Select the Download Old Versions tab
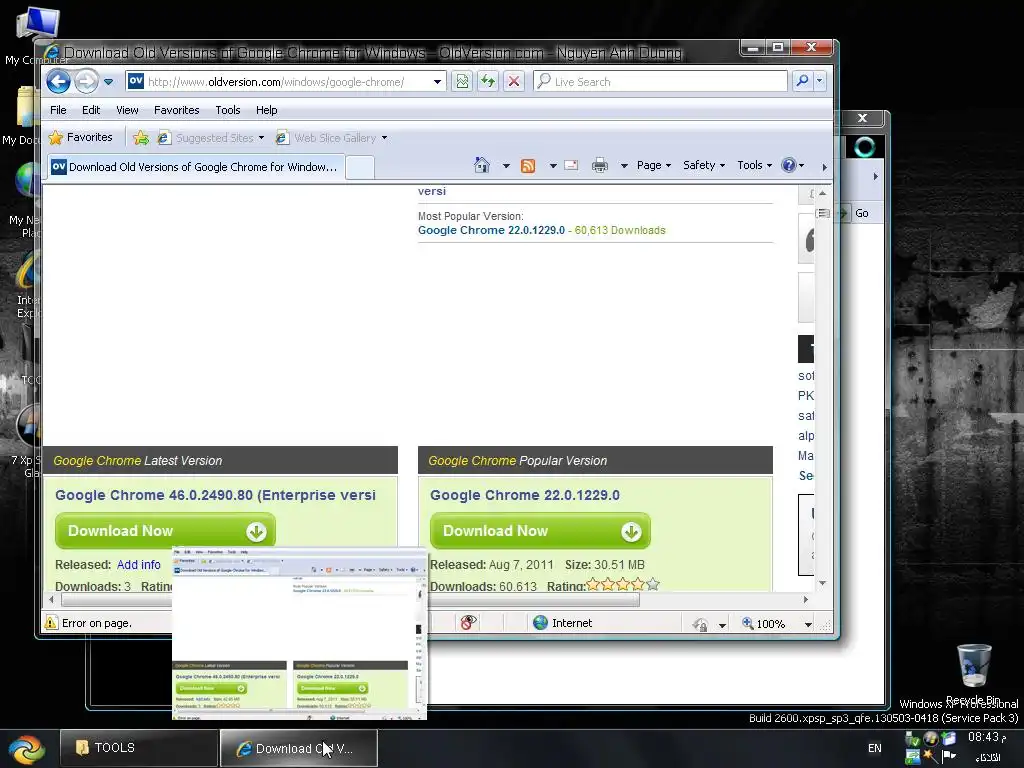Image resolution: width=1024 pixels, height=768 pixels. pyautogui.click(x=195, y=167)
